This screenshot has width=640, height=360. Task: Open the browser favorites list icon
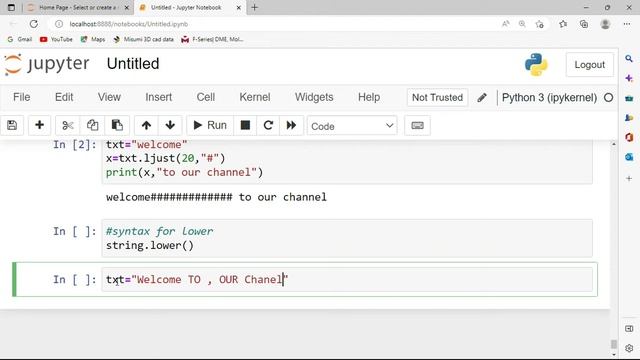(x=563, y=24)
